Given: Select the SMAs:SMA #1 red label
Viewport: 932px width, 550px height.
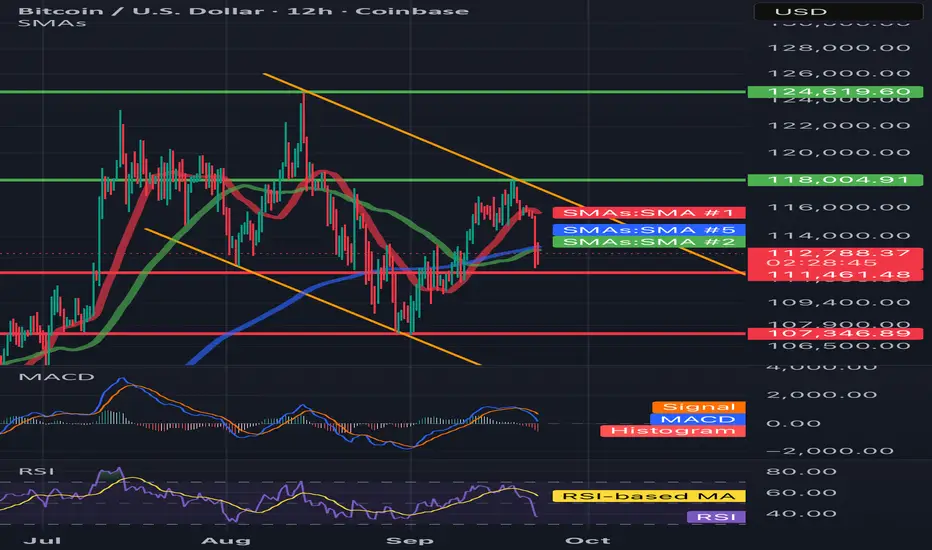Looking at the screenshot, I should pyautogui.click(x=649, y=213).
